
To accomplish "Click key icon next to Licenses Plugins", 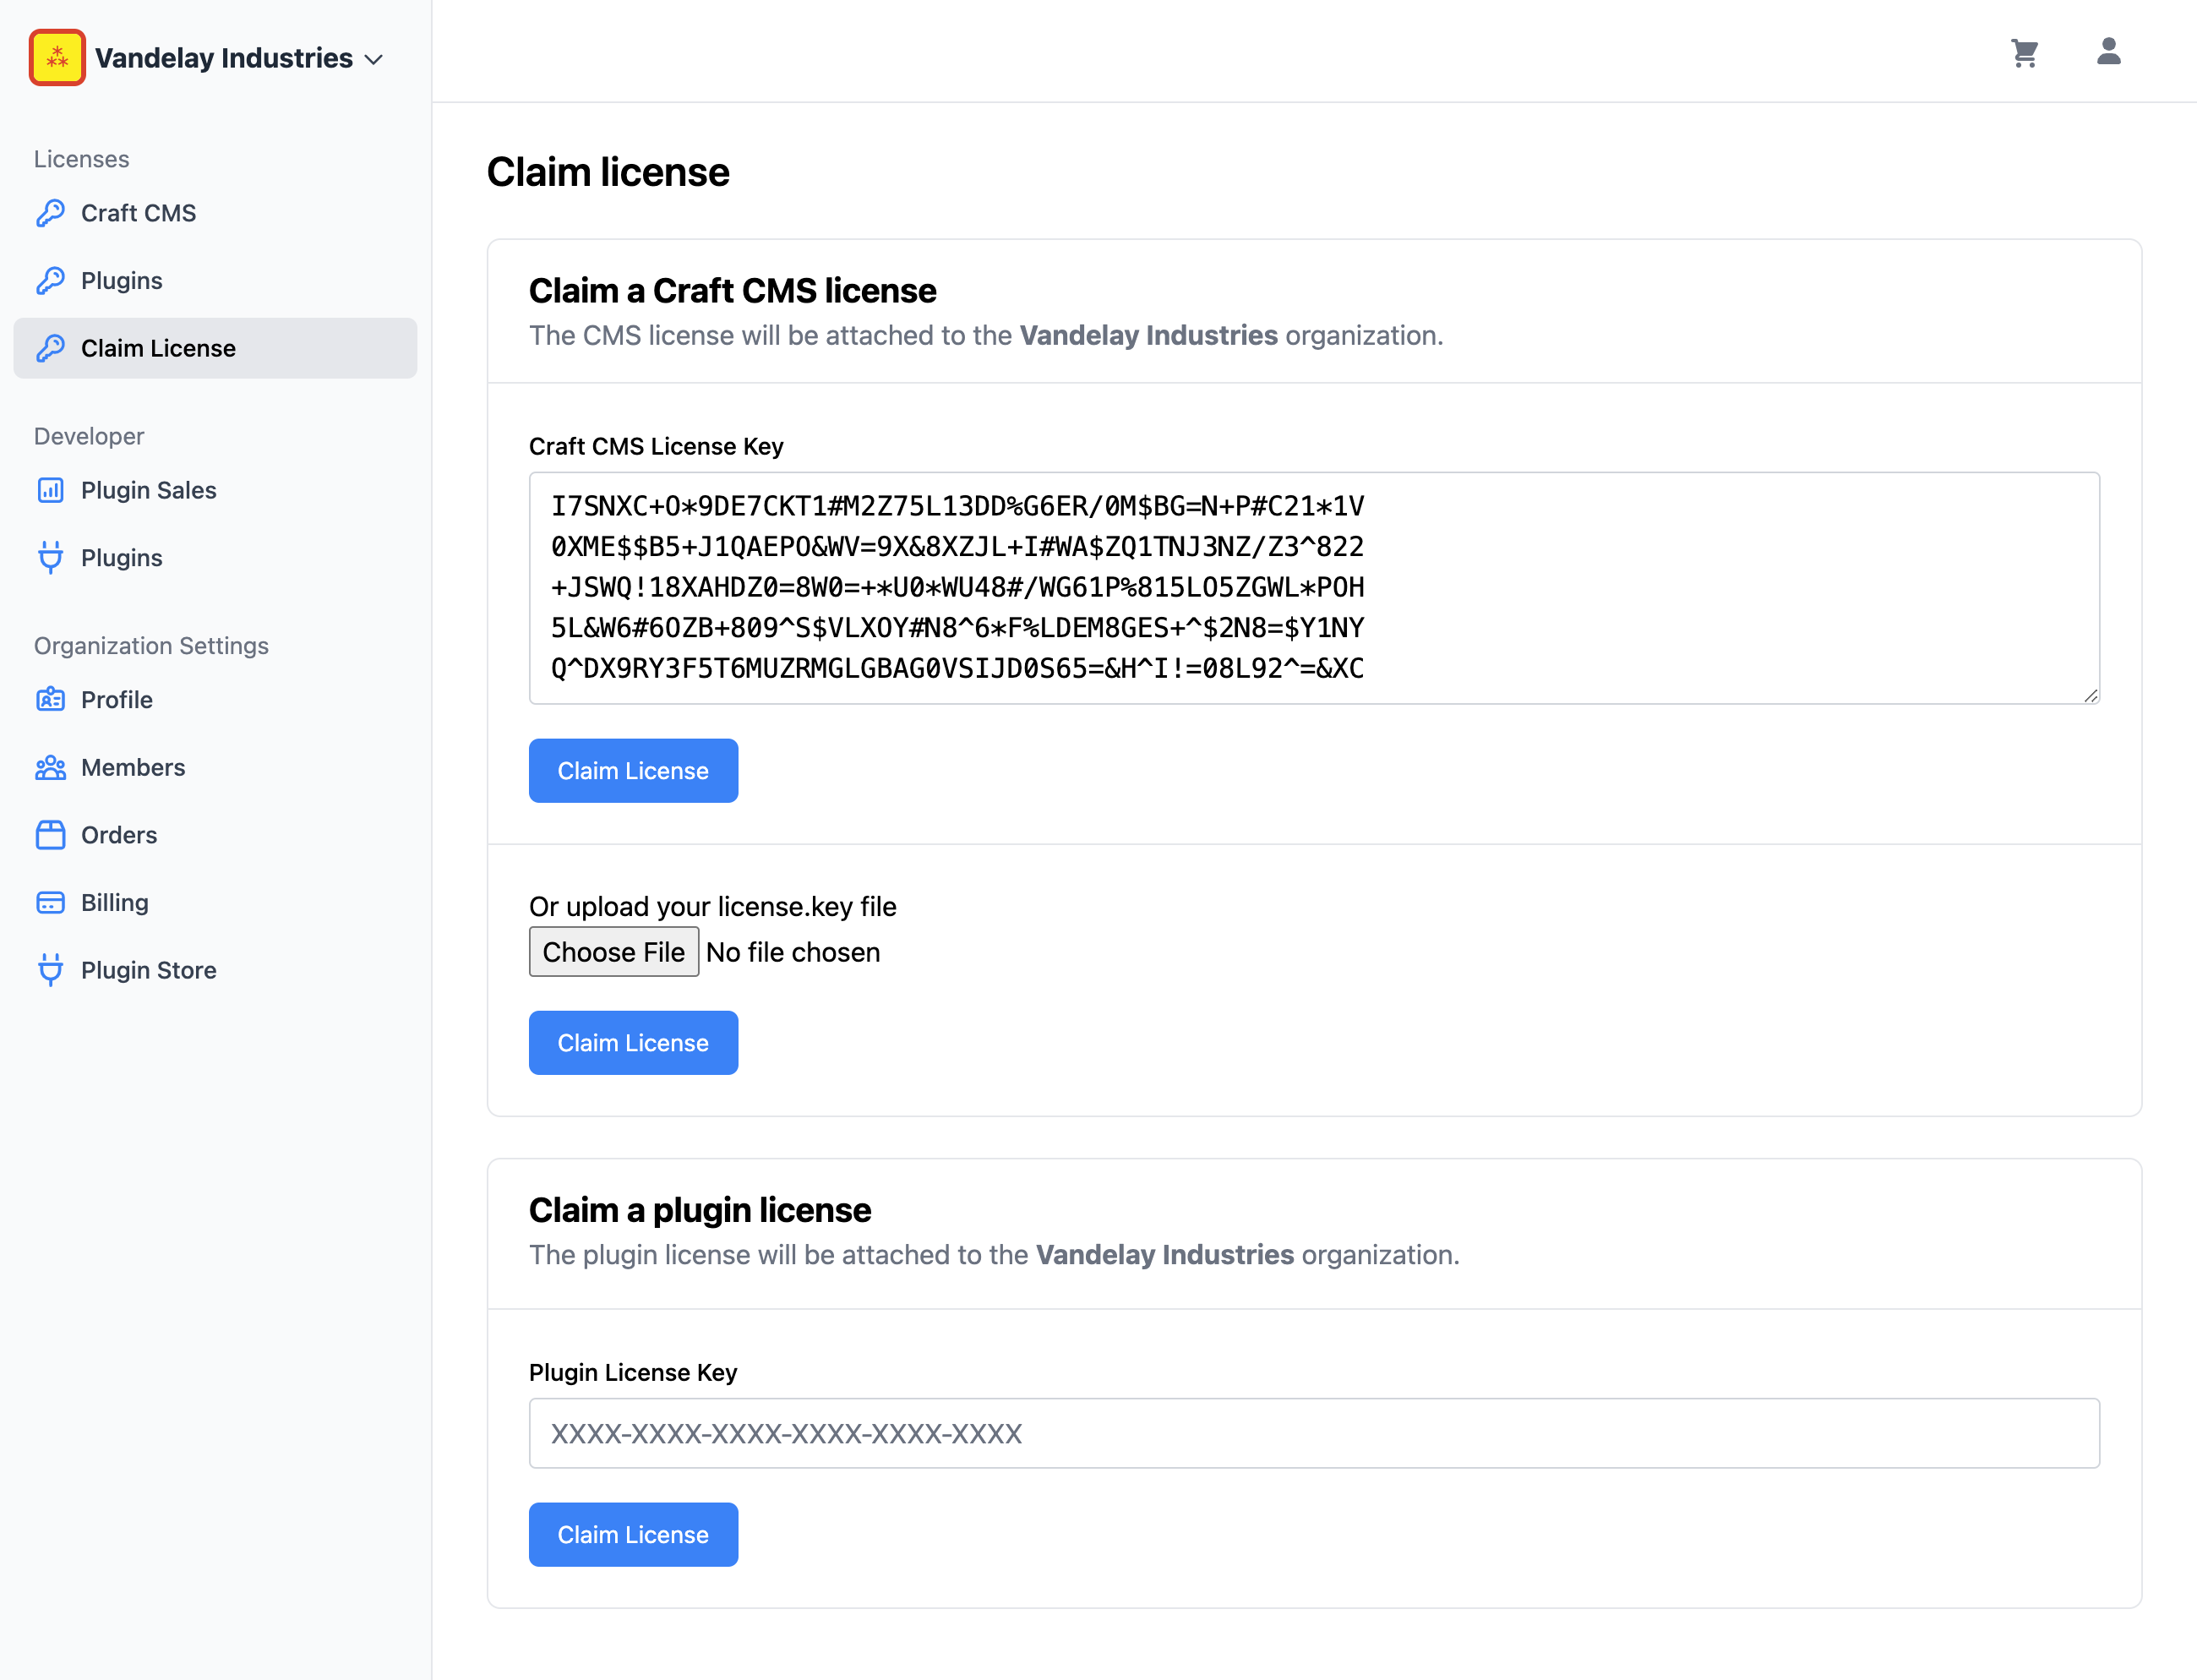I will (x=50, y=281).
